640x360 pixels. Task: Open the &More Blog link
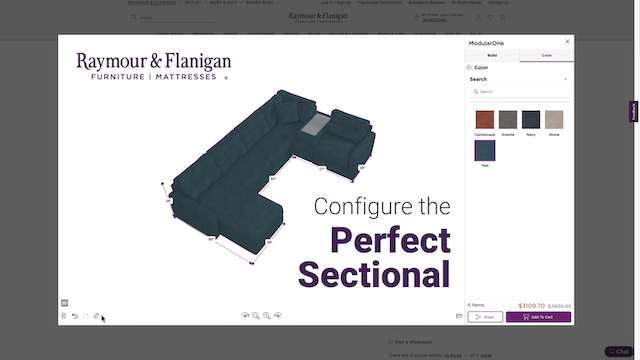260,2
